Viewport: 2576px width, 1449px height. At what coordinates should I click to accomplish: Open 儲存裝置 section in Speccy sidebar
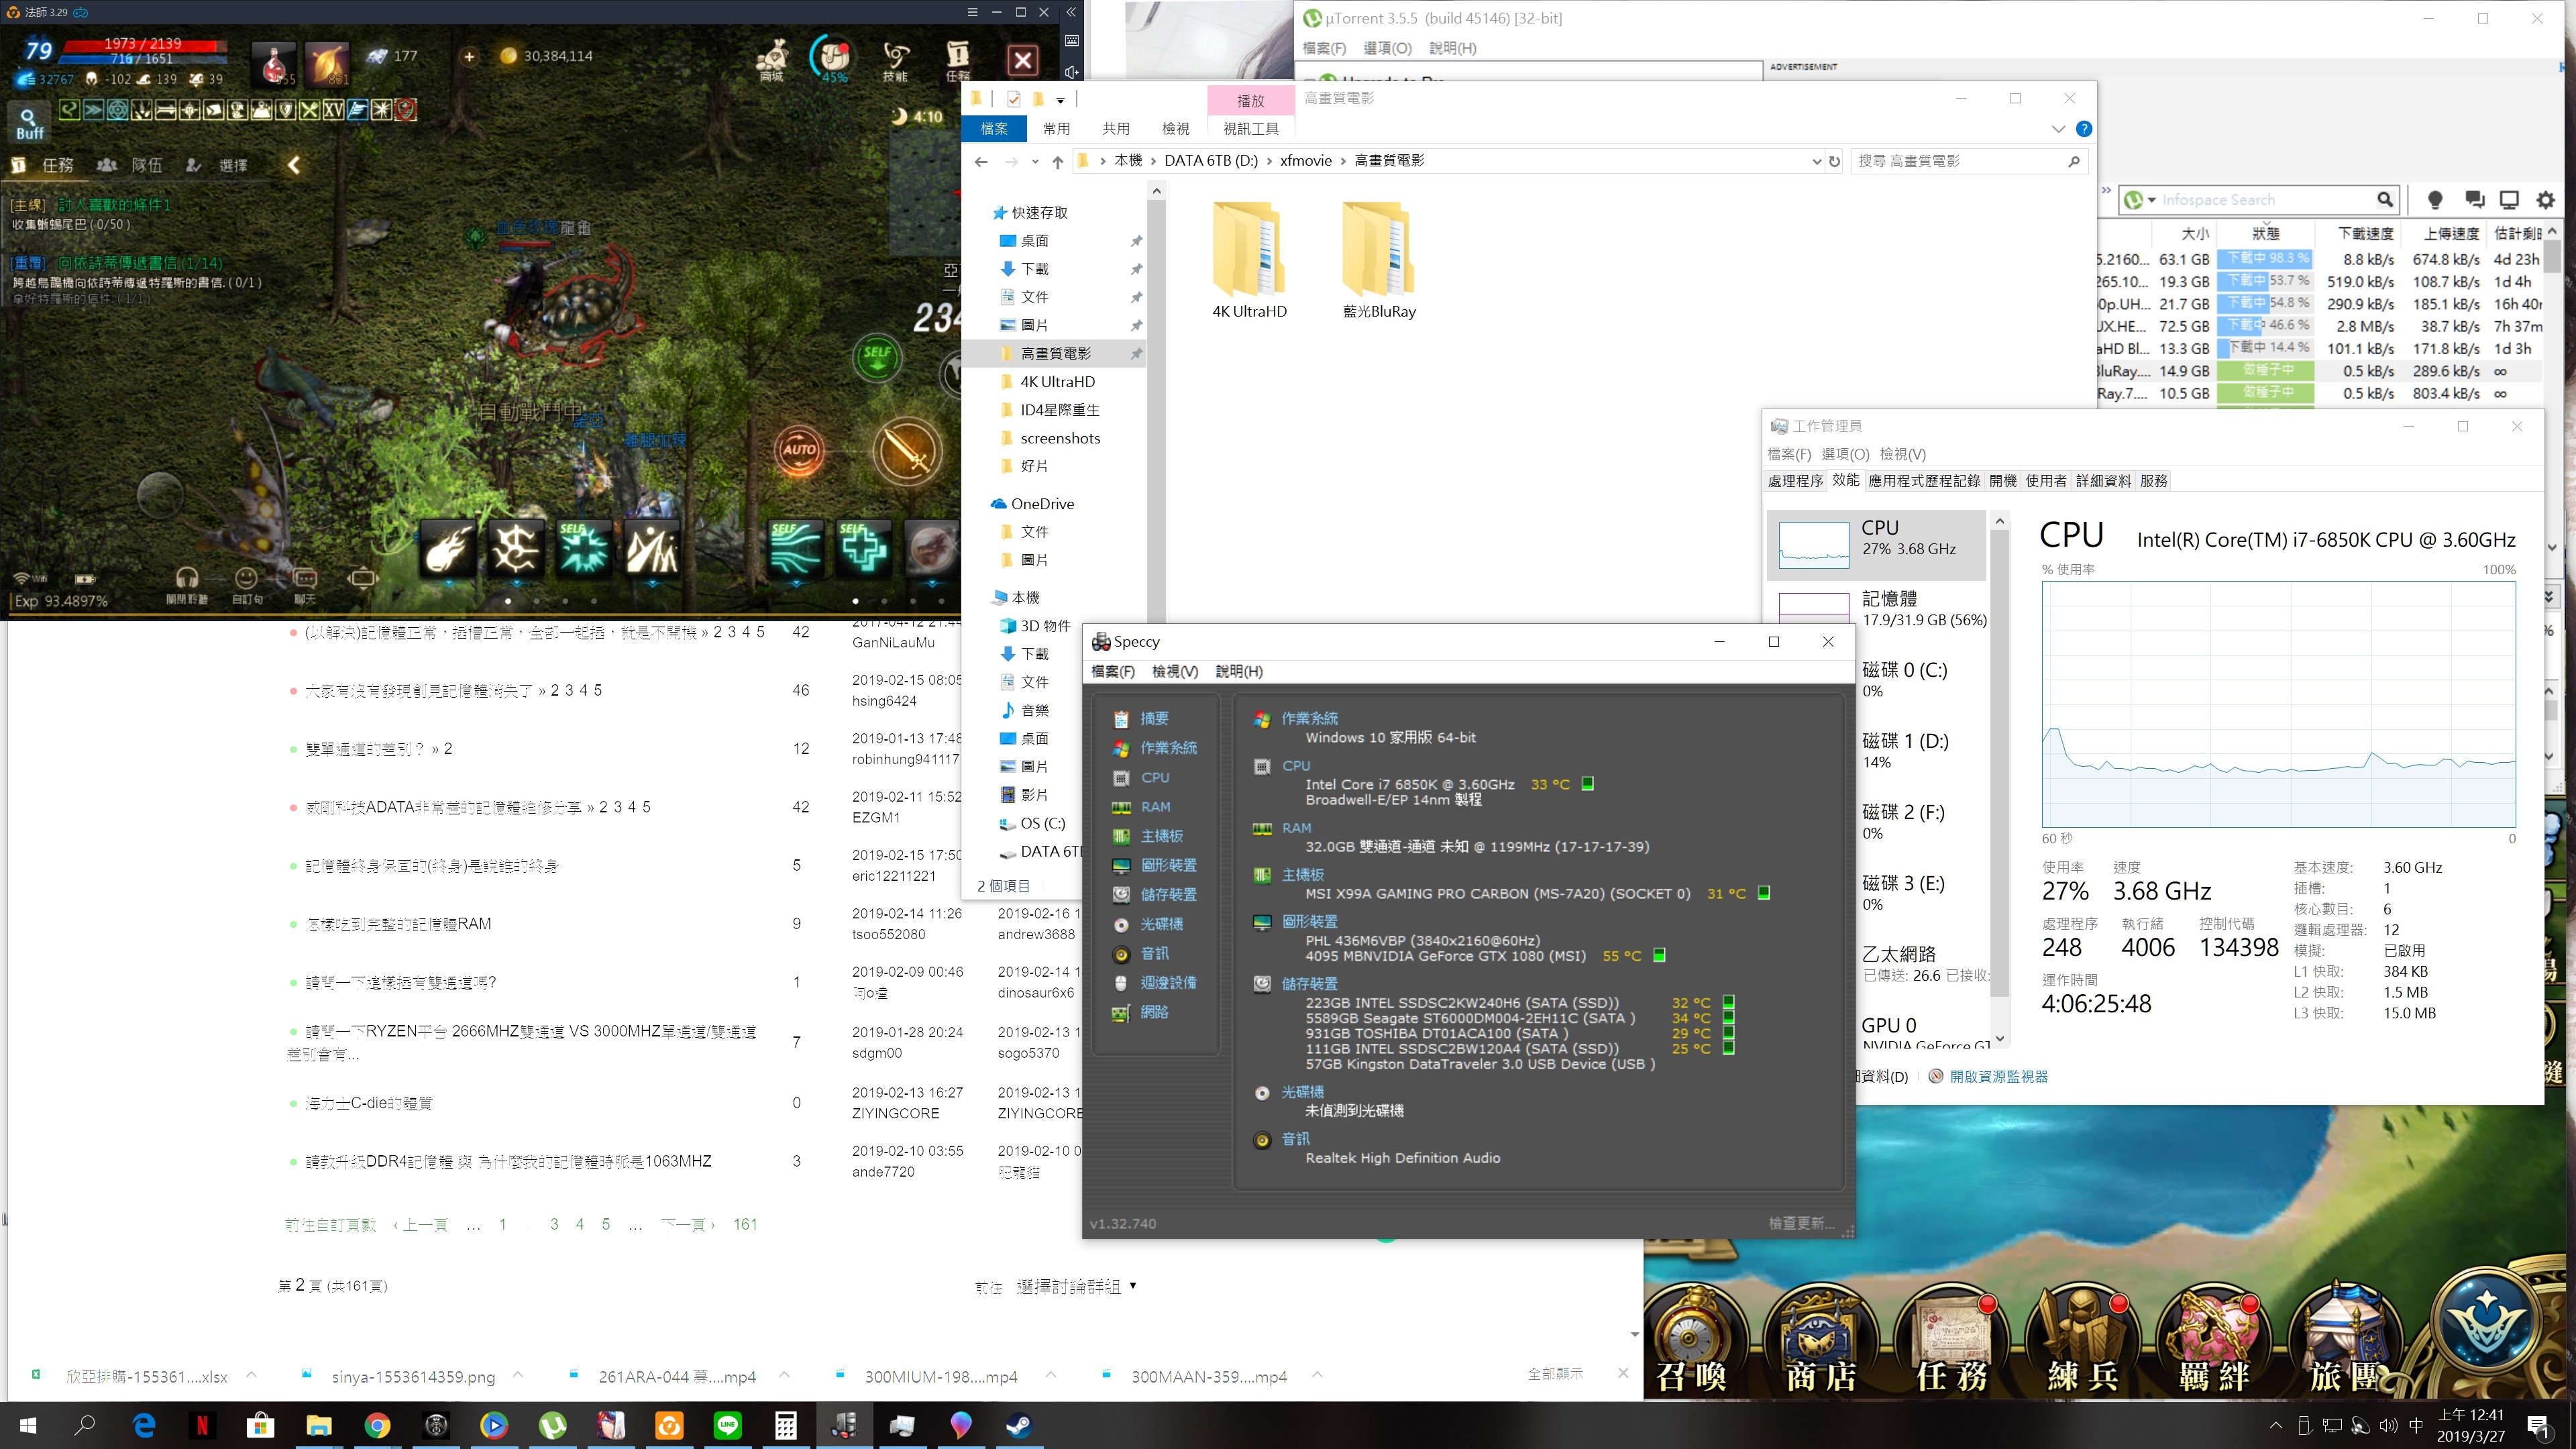pyautogui.click(x=1168, y=894)
